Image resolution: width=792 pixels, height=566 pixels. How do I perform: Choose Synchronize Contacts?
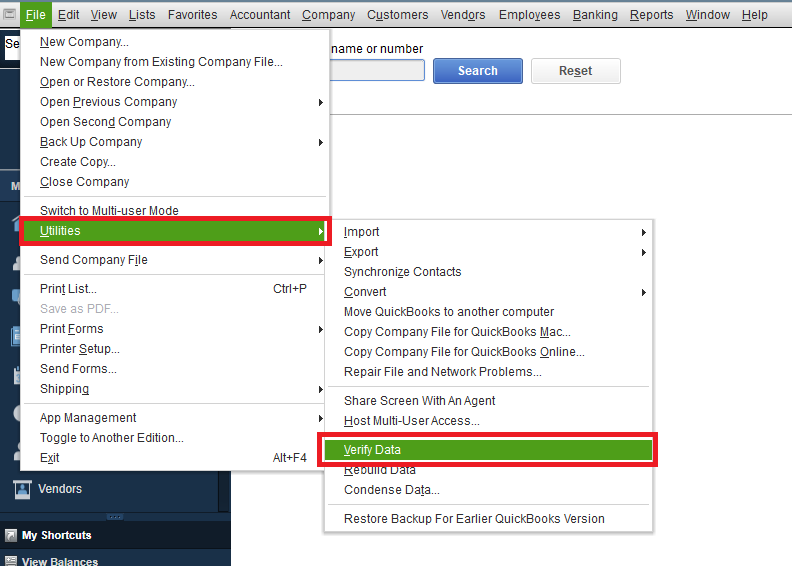pos(488,272)
